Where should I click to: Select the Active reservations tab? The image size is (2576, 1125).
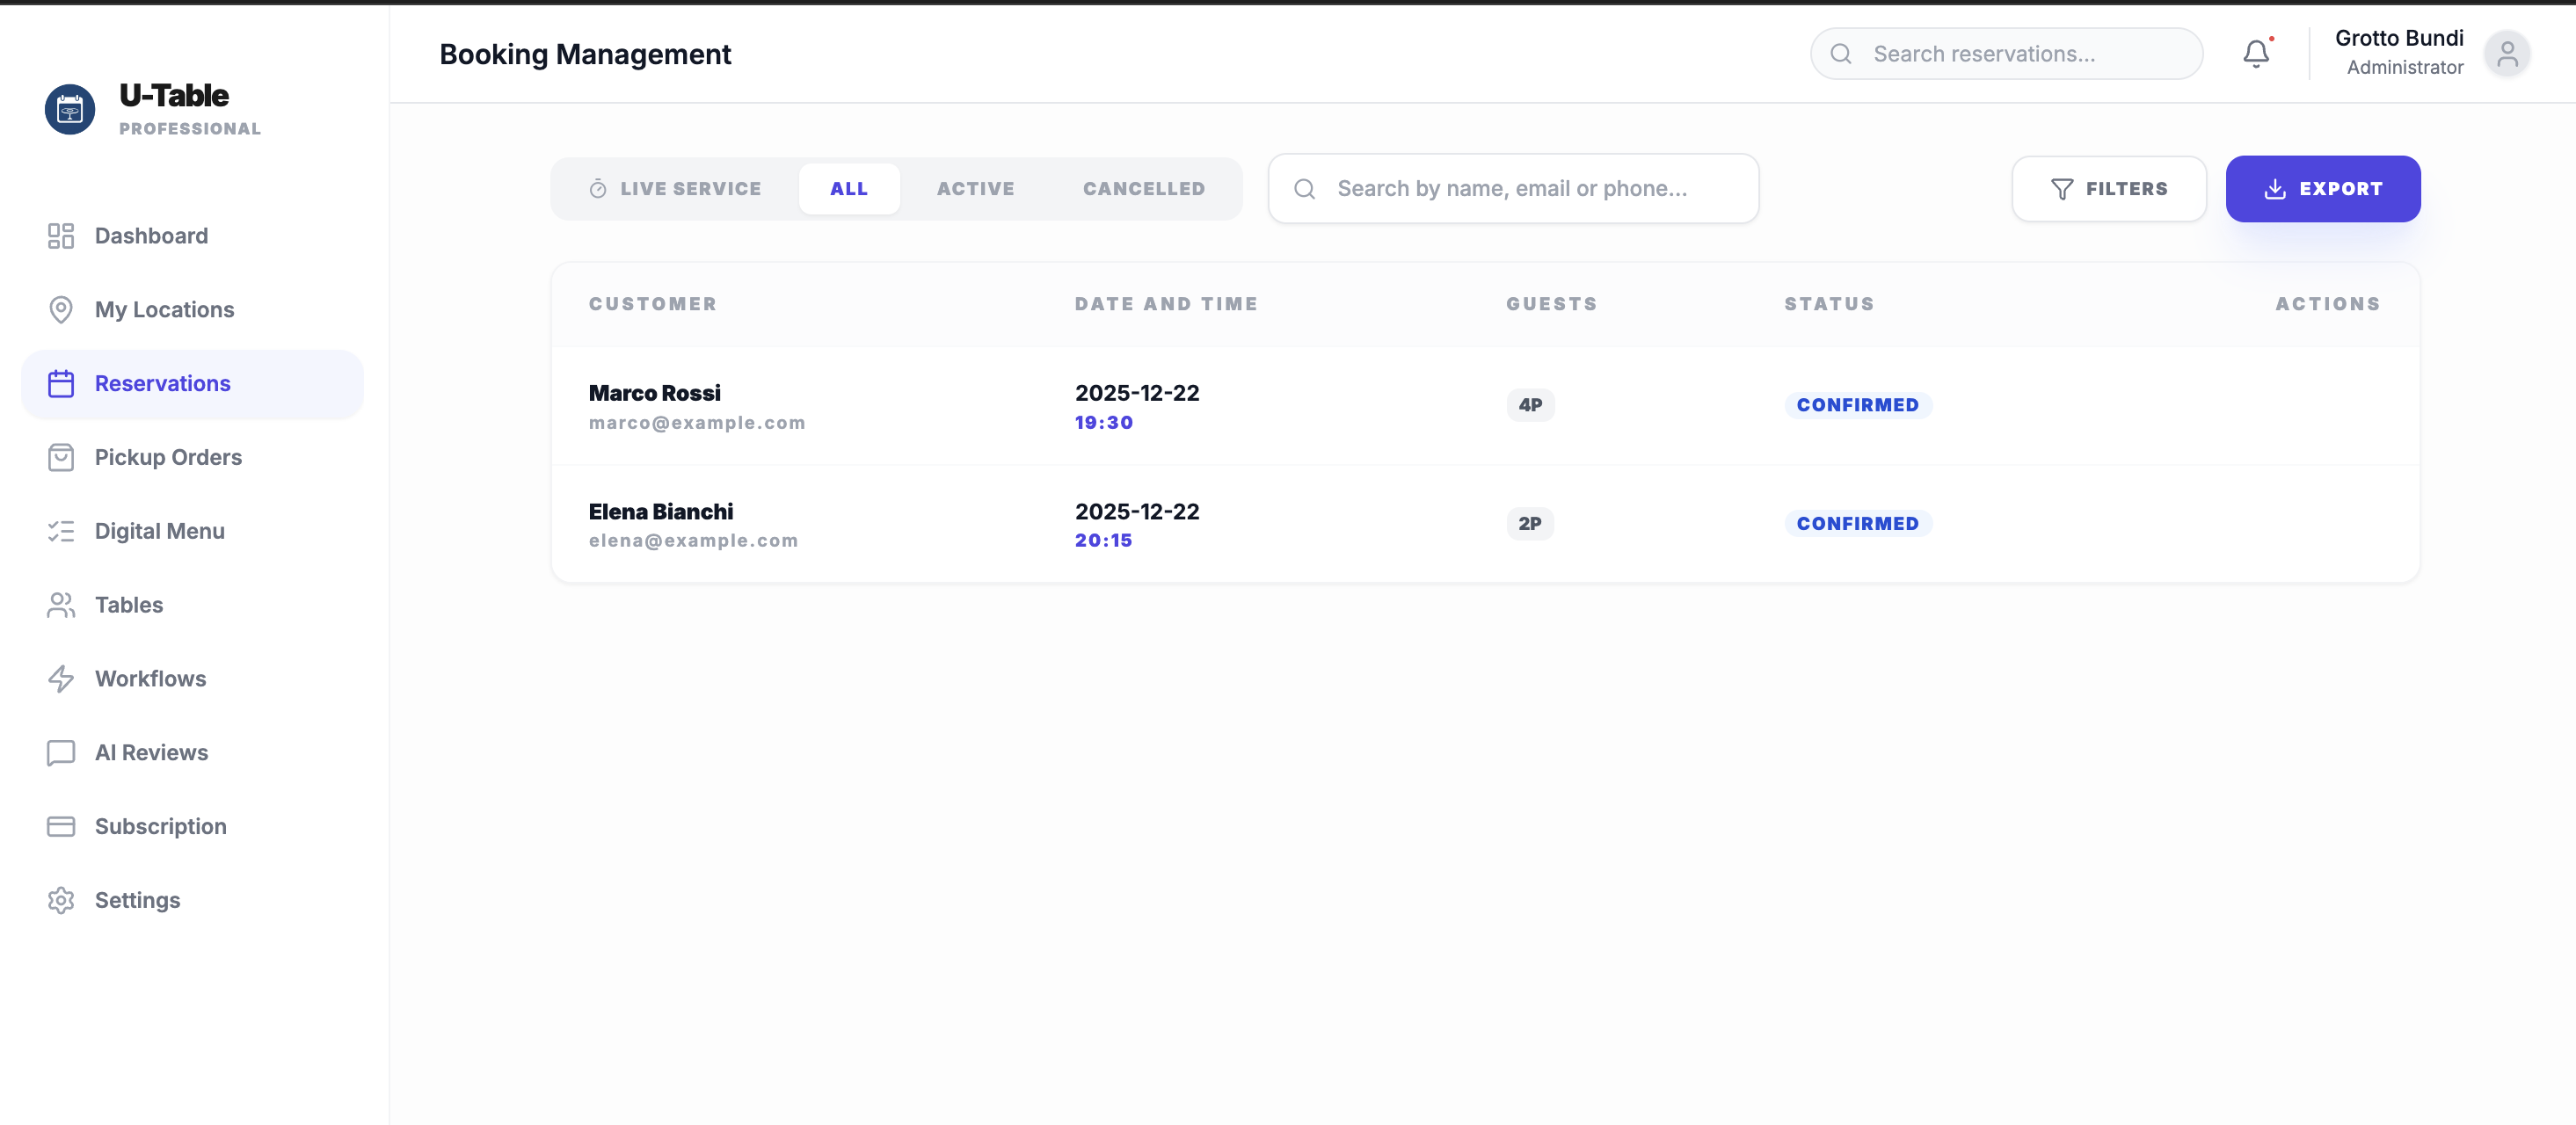click(x=975, y=189)
